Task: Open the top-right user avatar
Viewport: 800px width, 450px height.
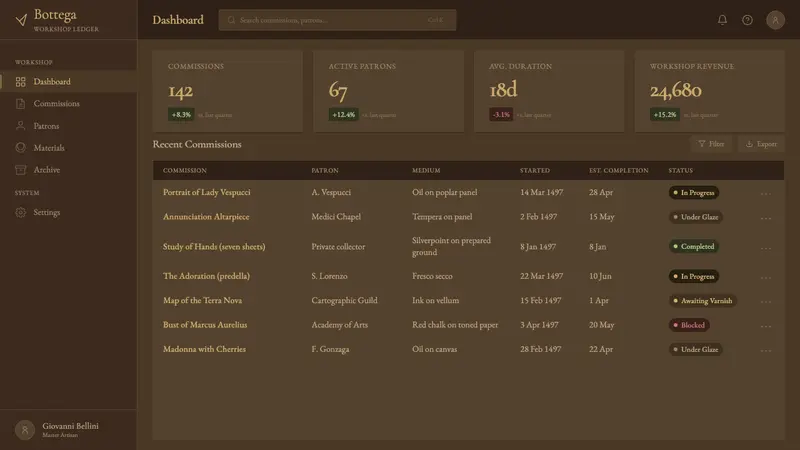Action: [x=775, y=20]
